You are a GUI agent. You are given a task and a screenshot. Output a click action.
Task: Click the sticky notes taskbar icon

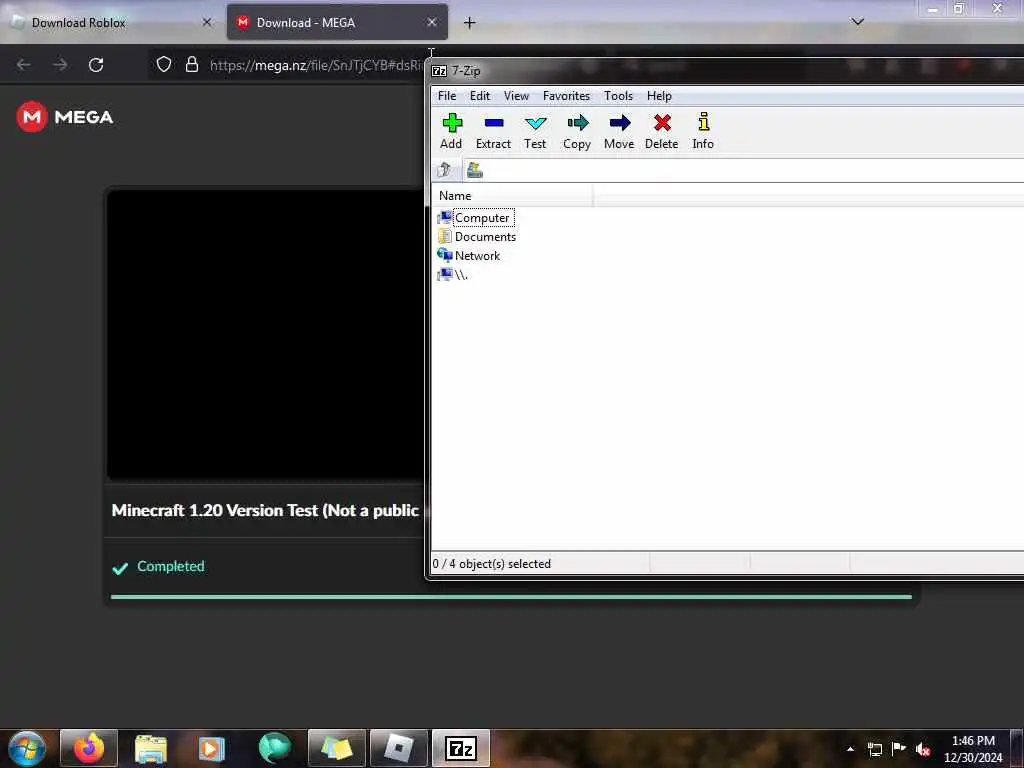(x=337, y=748)
